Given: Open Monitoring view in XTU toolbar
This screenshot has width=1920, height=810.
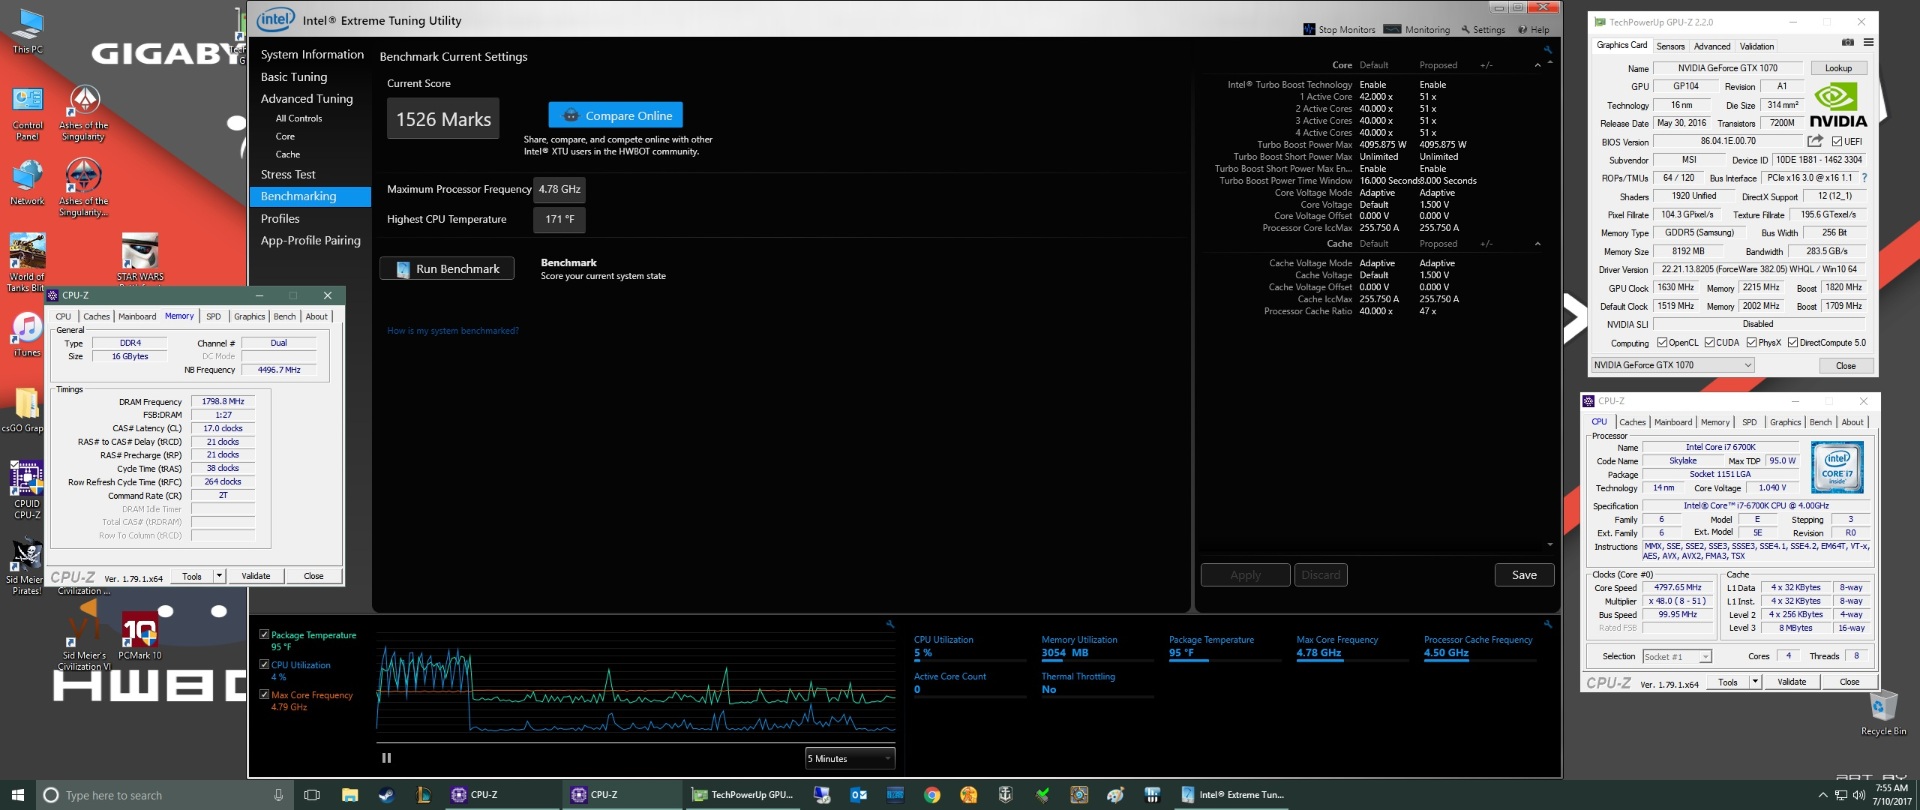Looking at the screenshot, I should pos(1417,29).
